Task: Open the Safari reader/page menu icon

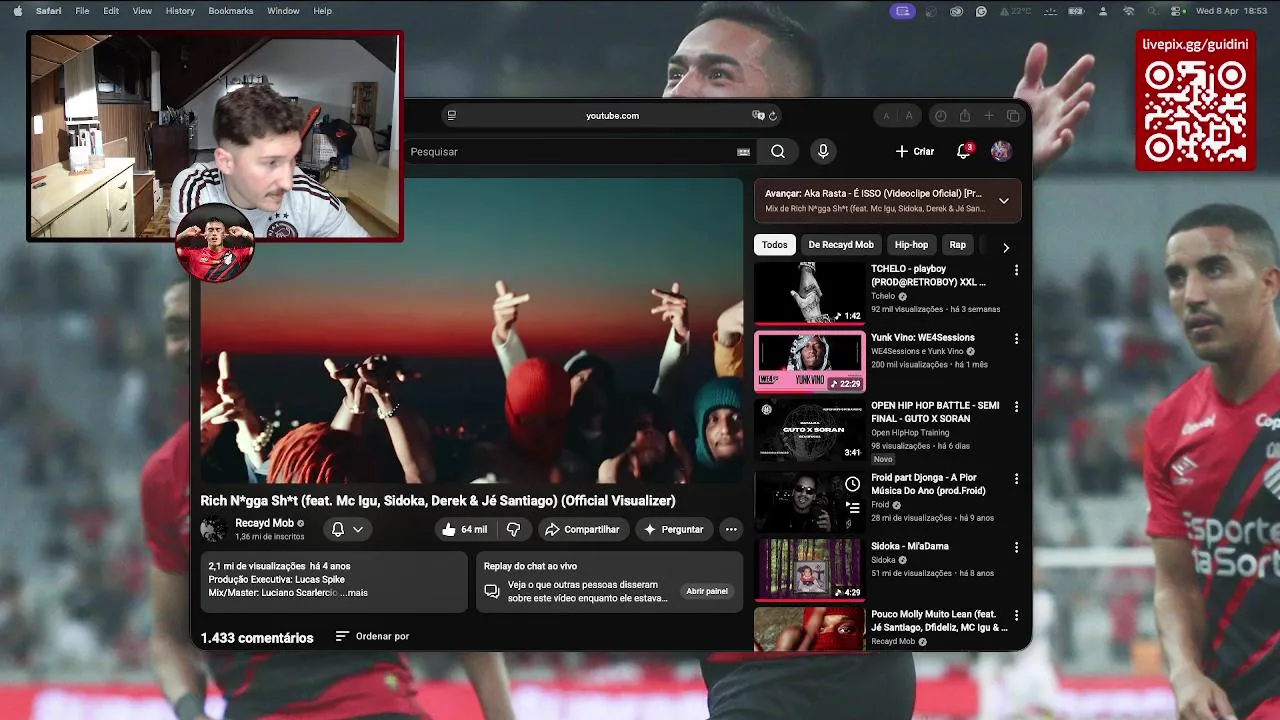Action: 452,116
